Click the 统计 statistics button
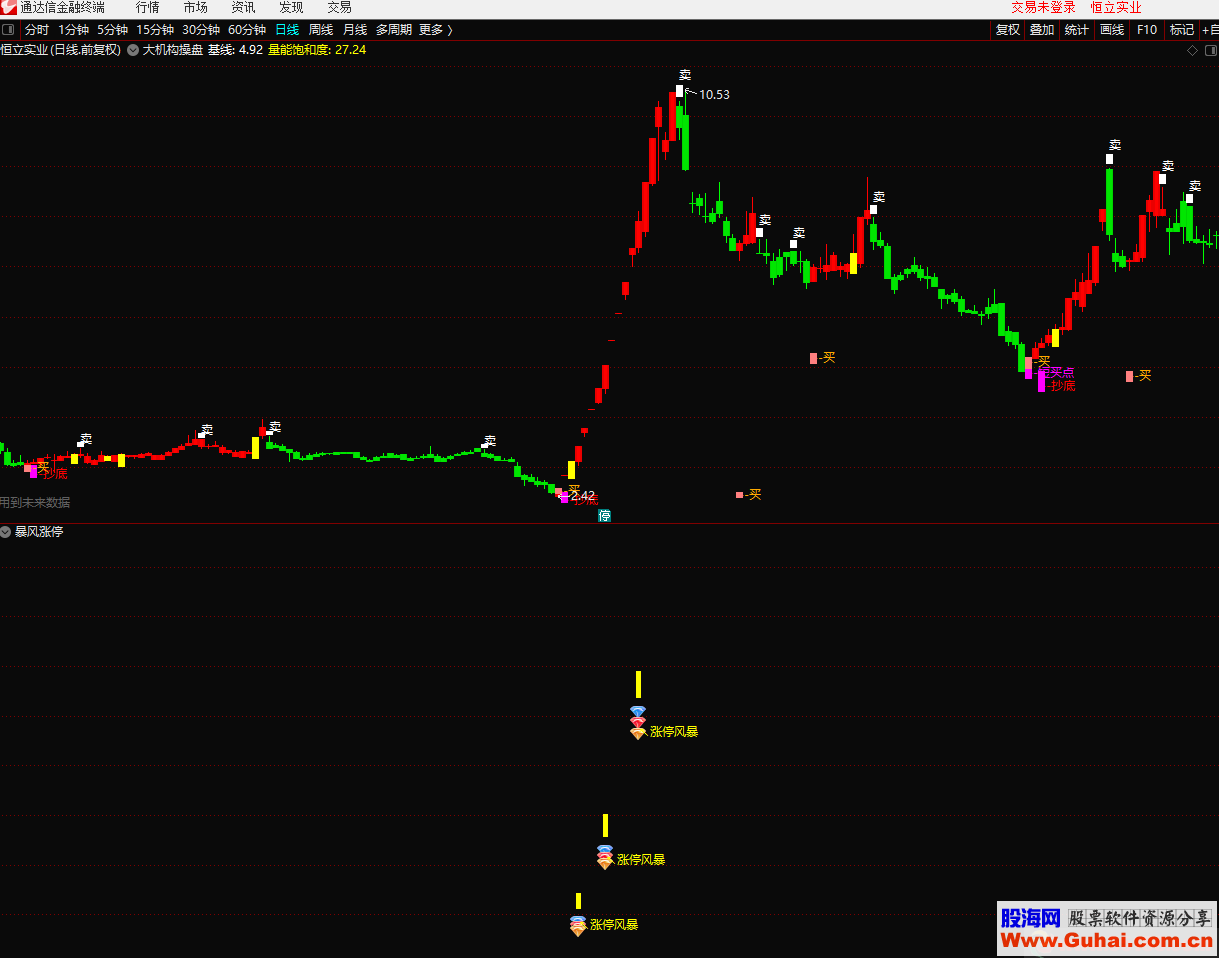 click(x=1077, y=30)
